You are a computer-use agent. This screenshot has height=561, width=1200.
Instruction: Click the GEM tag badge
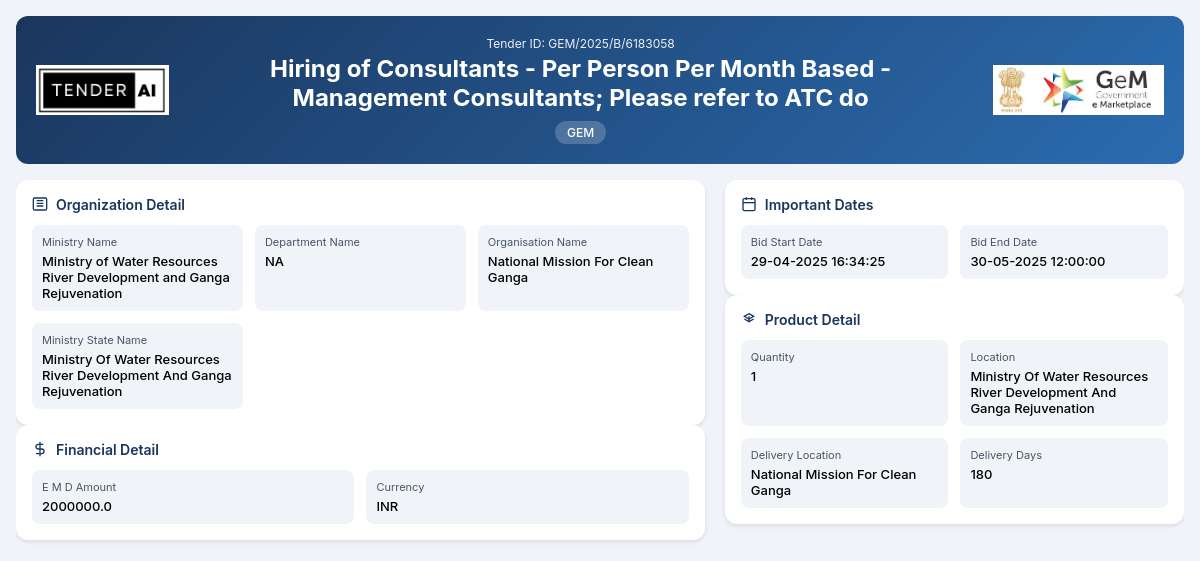pos(580,132)
